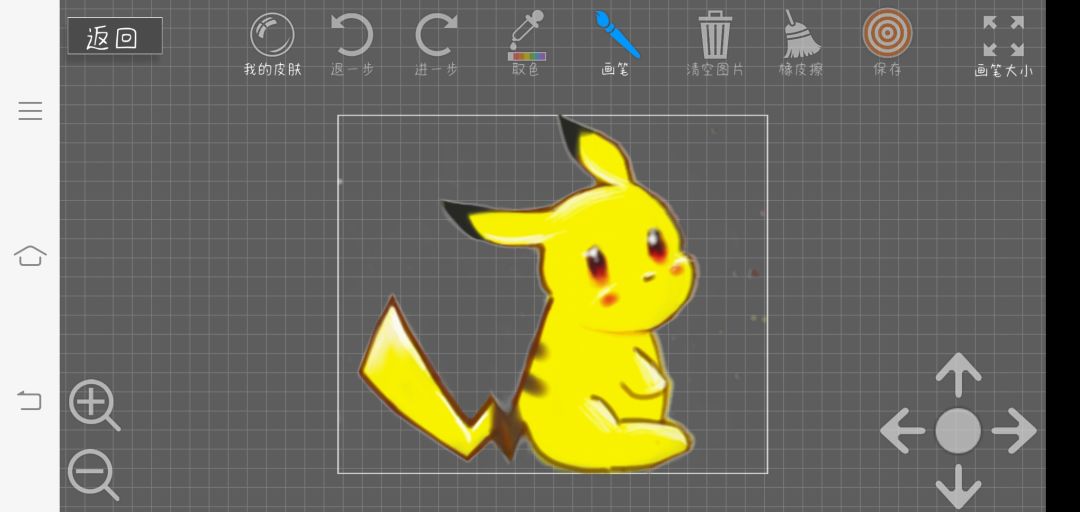
Task: Open 画笔大小 brush size control
Action: coord(1004,37)
